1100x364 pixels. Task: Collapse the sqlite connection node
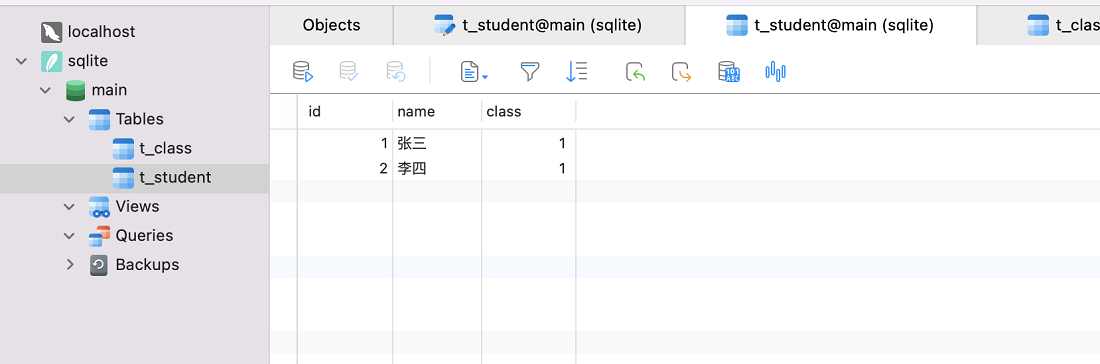[21, 61]
